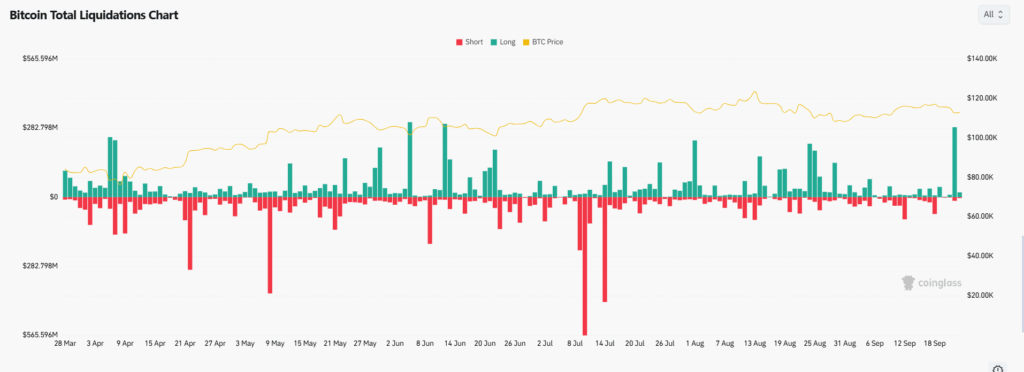
Task: Click the 26 Jul date label
Action: (x=665, y=343)
